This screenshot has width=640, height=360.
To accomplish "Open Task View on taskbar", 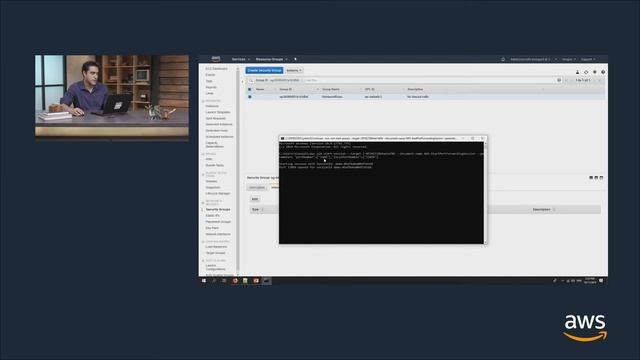I will click(224, 281).
